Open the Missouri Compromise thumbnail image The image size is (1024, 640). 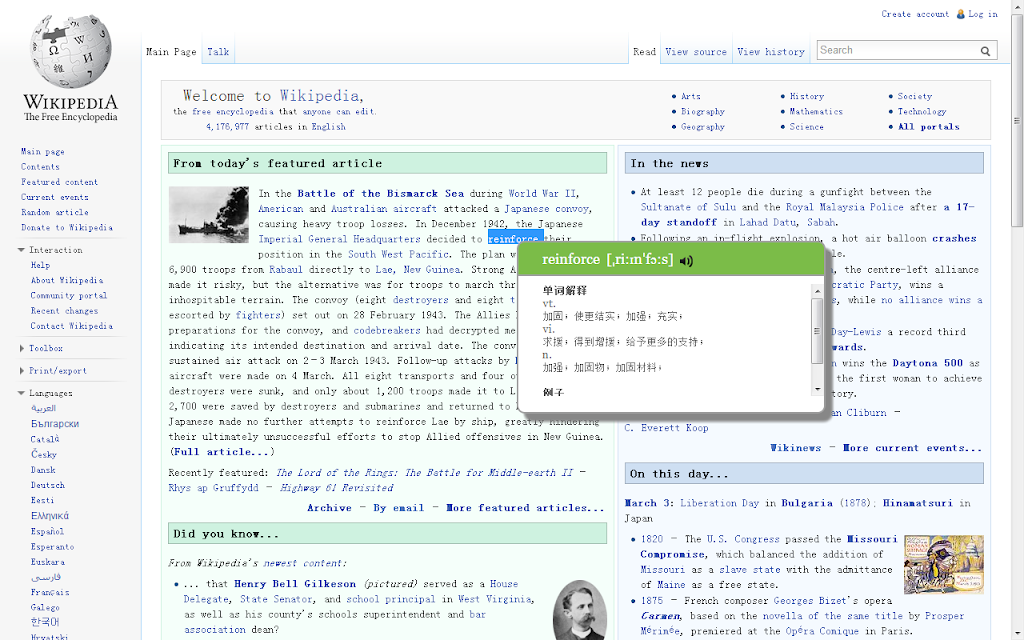pos(944,564)
